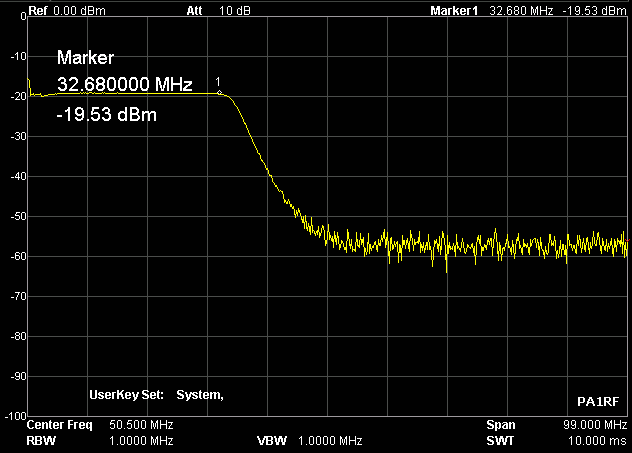Click the SWT 10.000 ms sweep time
632x453 pixels.
pos(556,440)
